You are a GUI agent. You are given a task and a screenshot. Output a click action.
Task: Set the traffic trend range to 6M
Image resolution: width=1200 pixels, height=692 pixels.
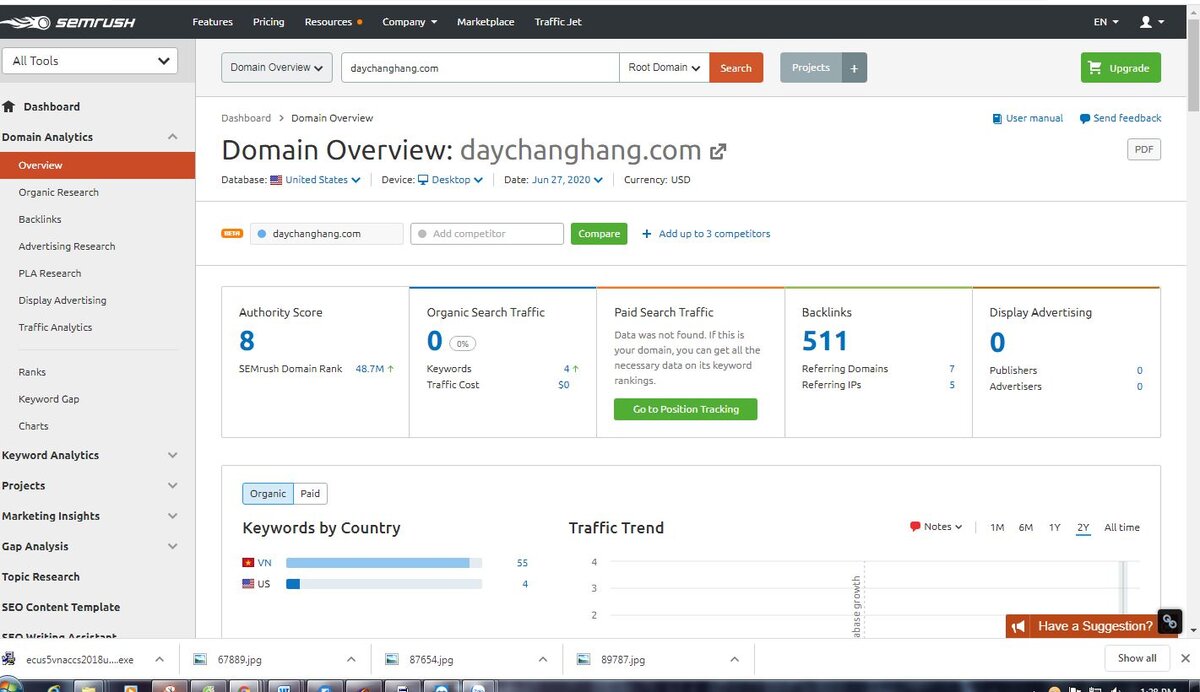(x=1026, y=527)
